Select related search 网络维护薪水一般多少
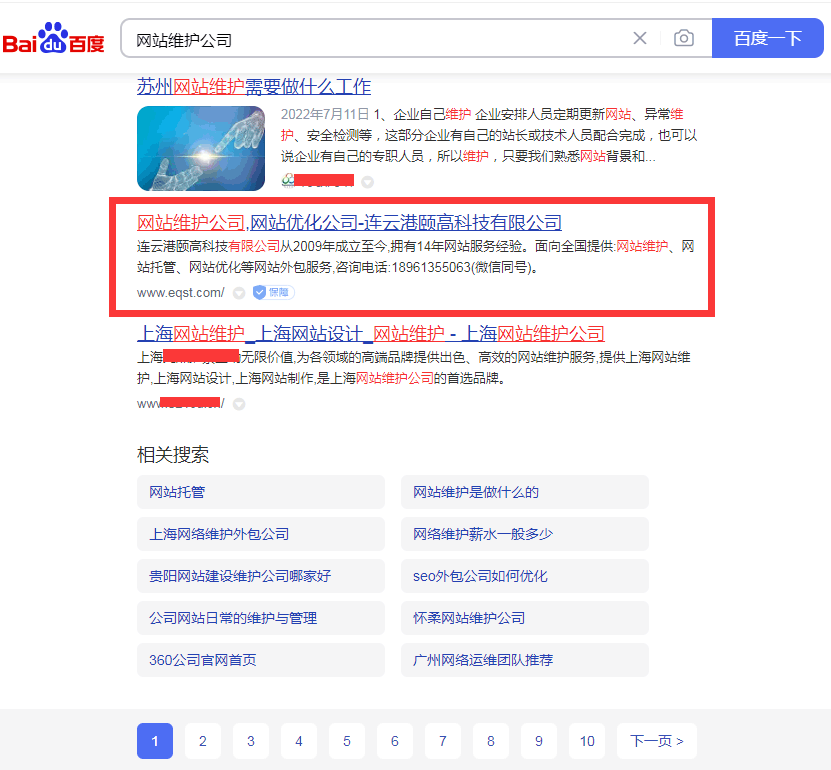831x770 pixels. (525, 534)
